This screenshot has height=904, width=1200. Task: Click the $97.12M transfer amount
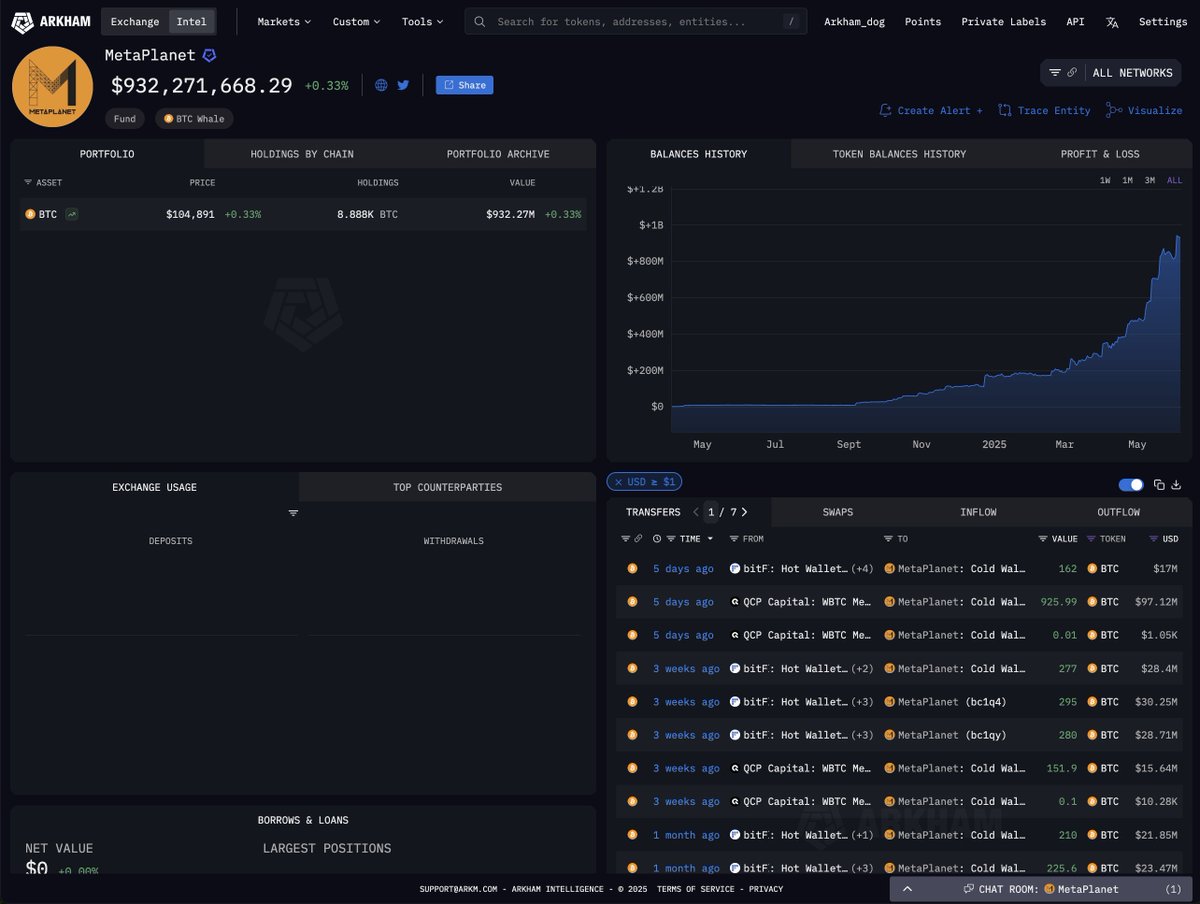[1157, 602]
